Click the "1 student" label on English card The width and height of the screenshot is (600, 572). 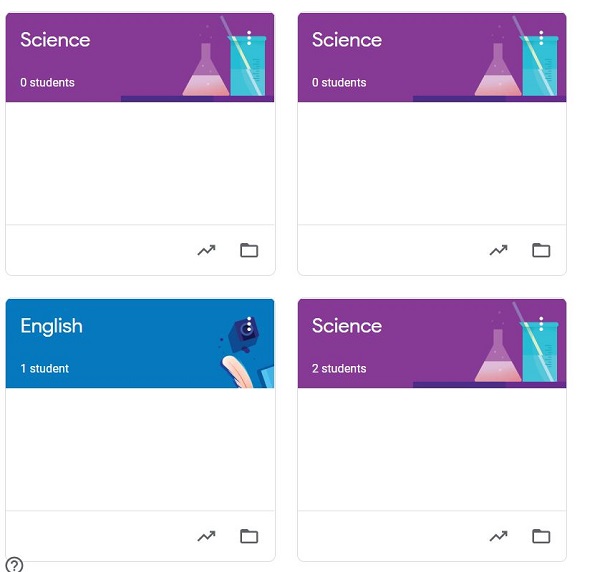(45, 369)
